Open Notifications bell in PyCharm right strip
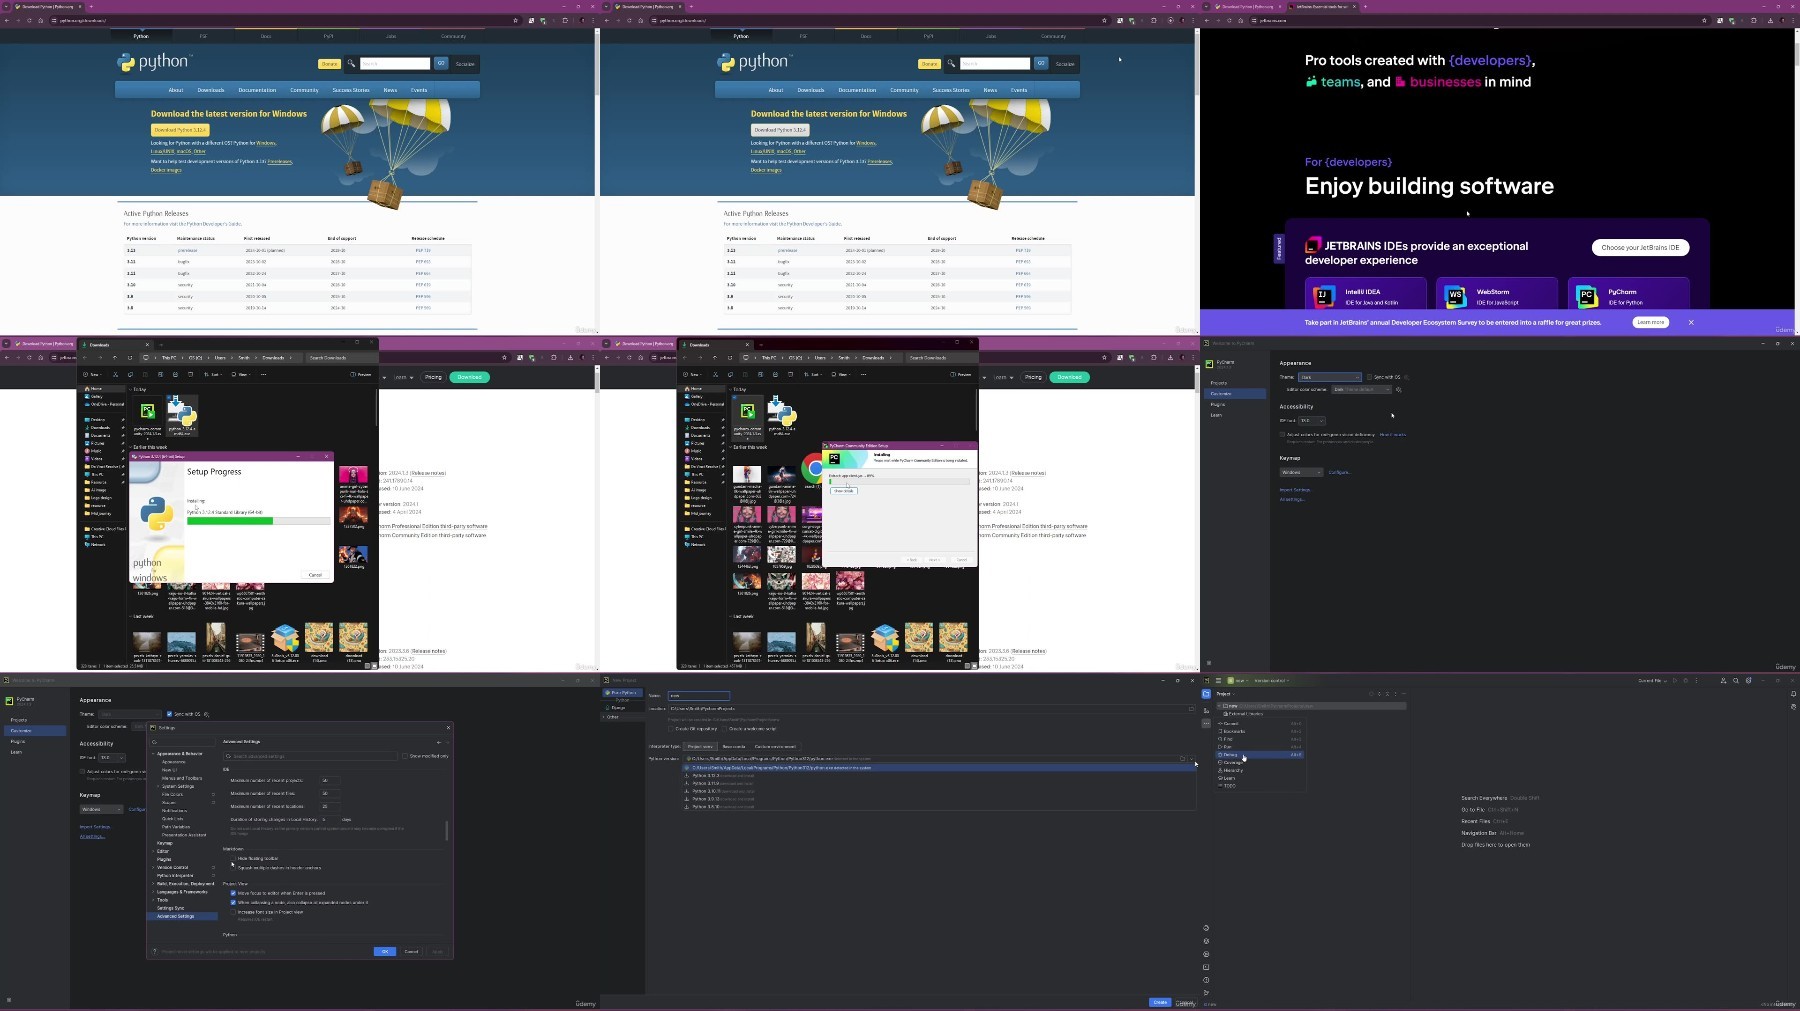The image size is (1800, 1011). pos(1793,694)
